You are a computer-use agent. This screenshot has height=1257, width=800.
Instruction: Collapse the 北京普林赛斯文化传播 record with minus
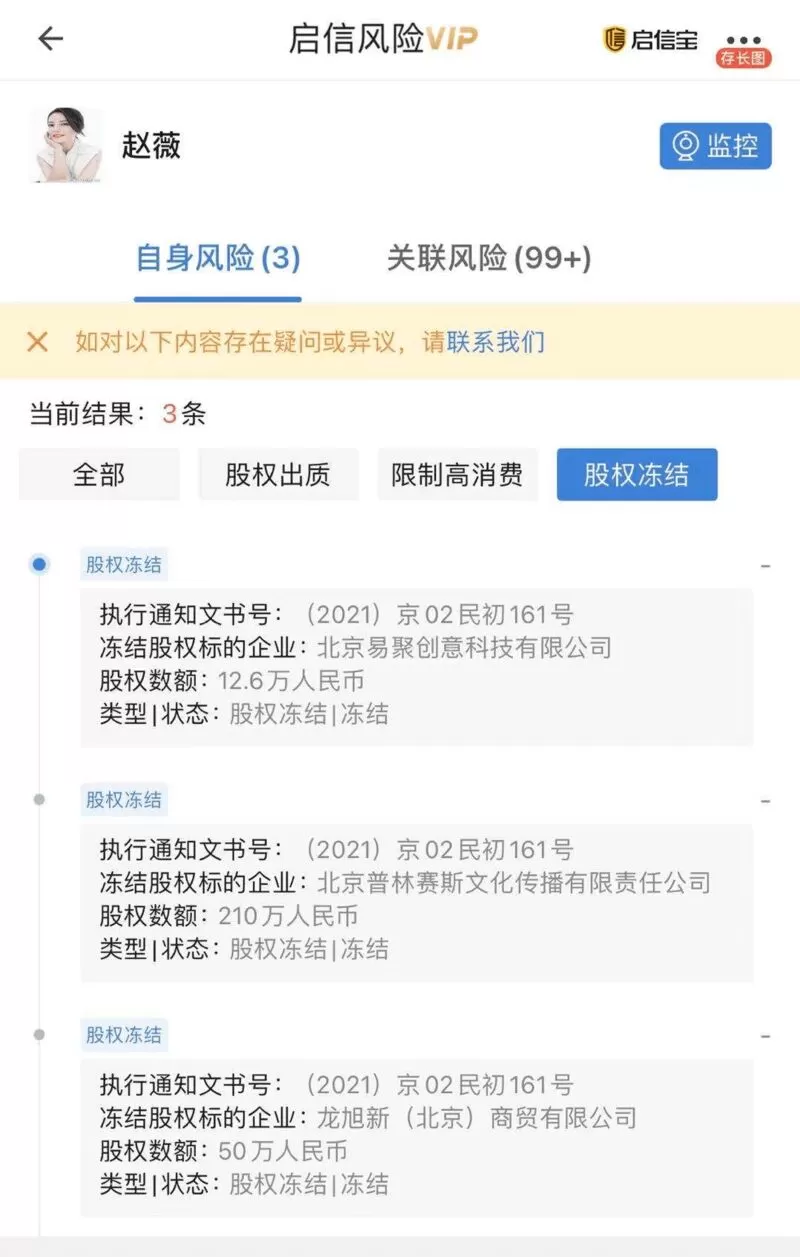click(765, 801)
